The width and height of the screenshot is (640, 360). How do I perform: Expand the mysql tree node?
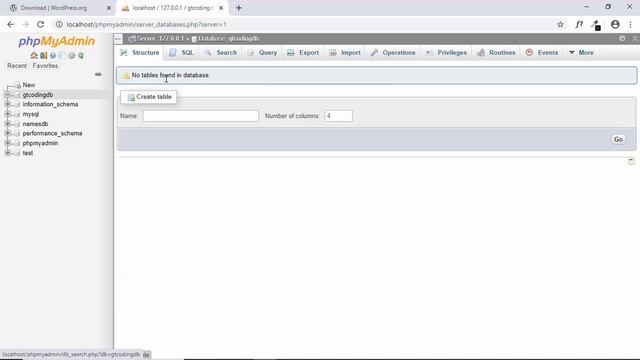coord(7,114)
